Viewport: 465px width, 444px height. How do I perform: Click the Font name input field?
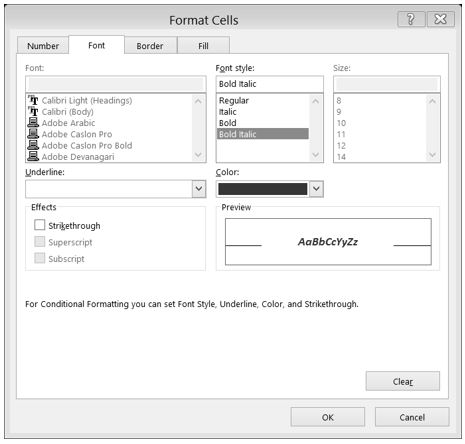pyautogui.click(x=116, y=84)
